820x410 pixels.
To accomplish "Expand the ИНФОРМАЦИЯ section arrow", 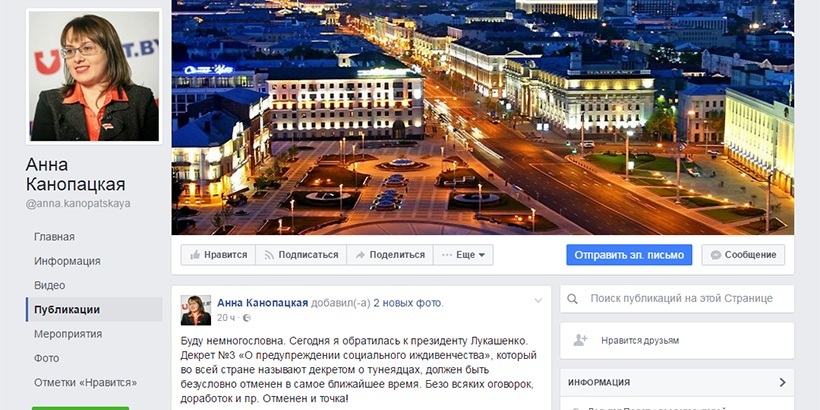I will pyautogui.click(x=782, y=382).
